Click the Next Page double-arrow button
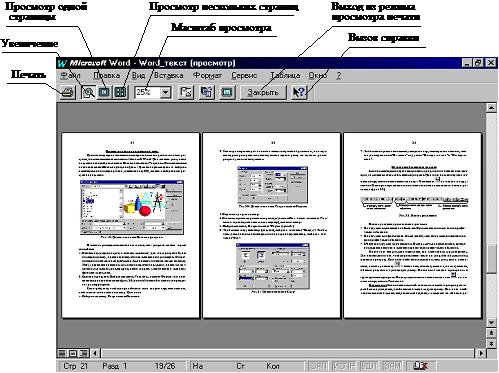This screenshot has height=373, width=499. (x=491, y=343)
